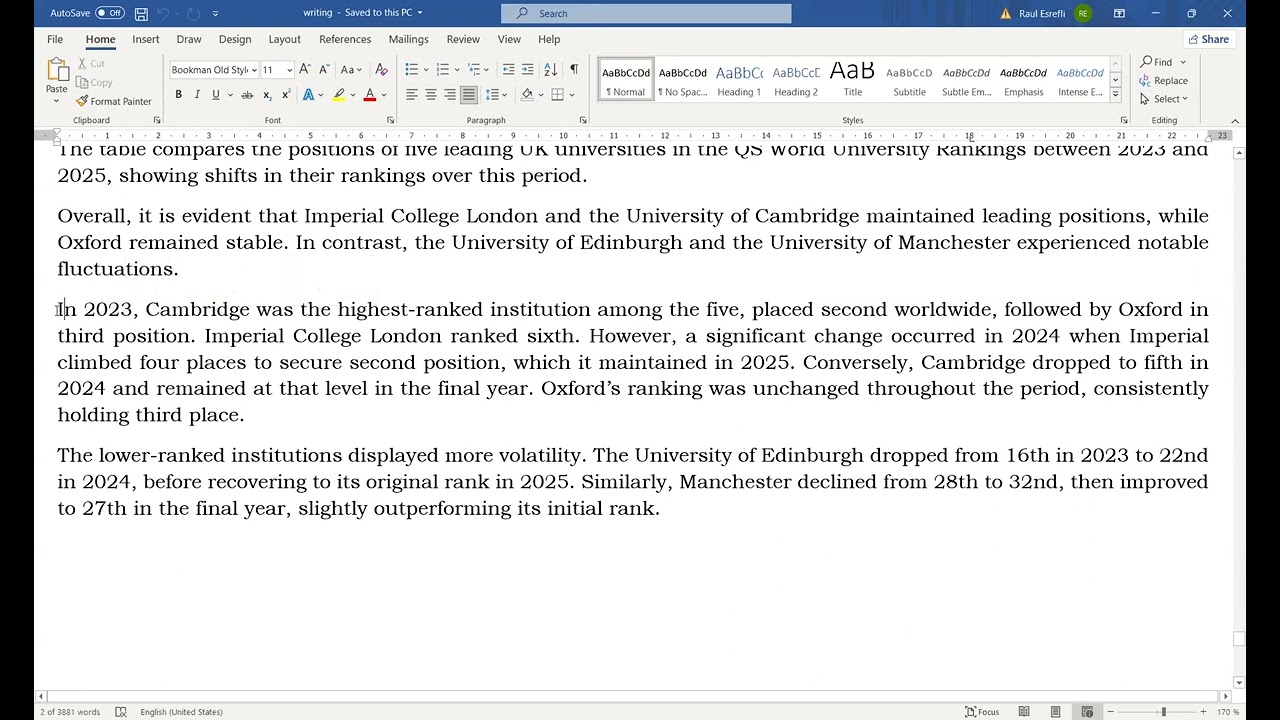Toggle Underline formatting
This screenshot has width=1280, height=720.
point(215,95)
